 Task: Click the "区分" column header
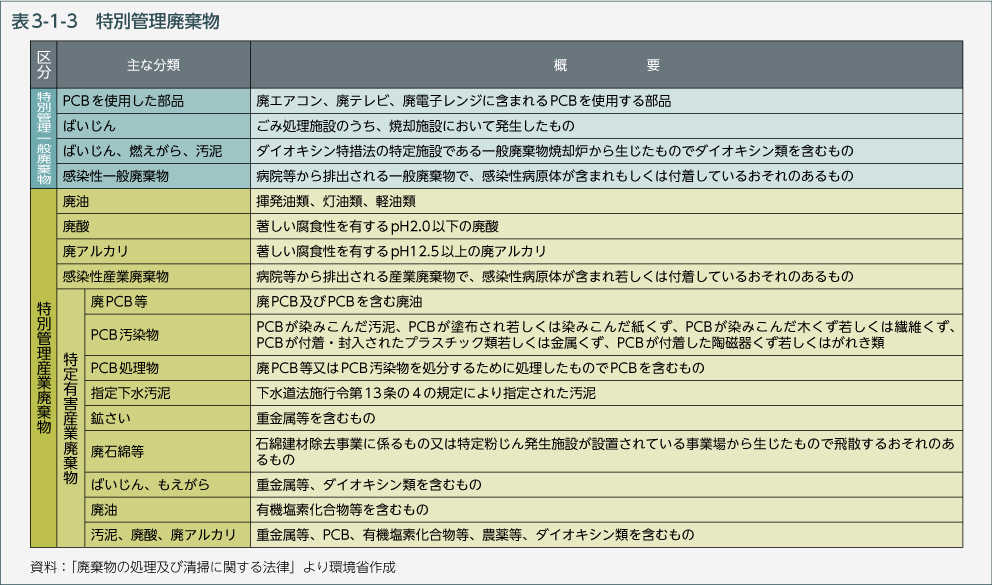click(43, 65)
